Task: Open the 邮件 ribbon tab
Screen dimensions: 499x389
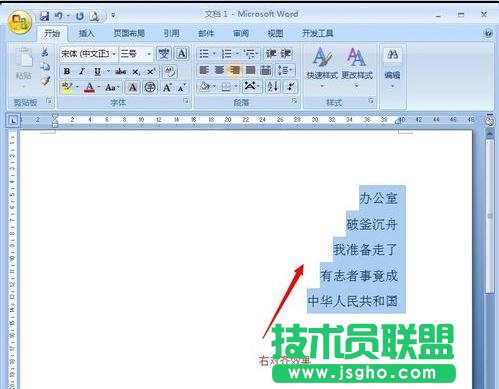Action: 206,33
